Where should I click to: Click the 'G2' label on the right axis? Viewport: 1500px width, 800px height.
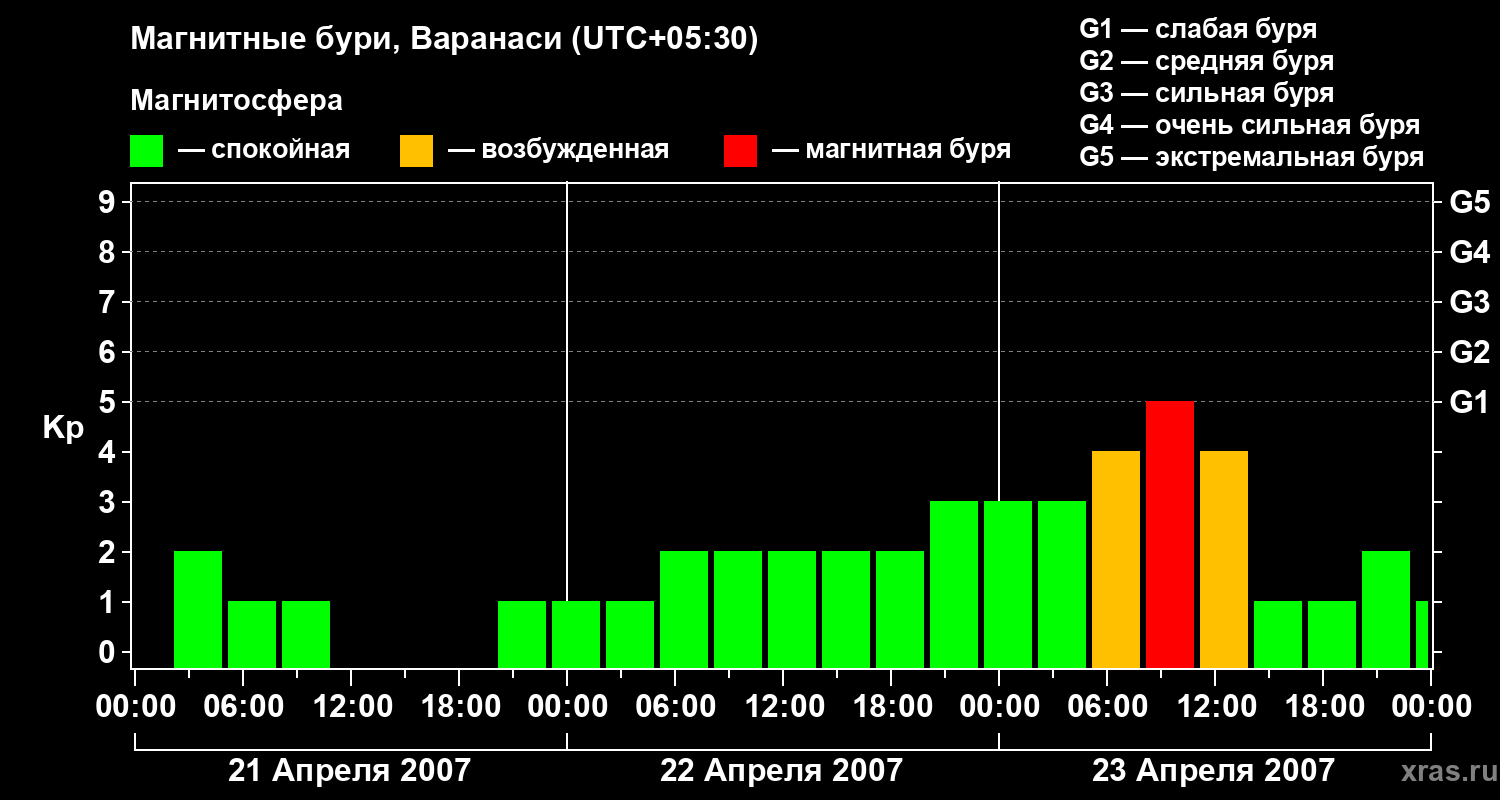pyautogui.click(x=1469, y=352)
